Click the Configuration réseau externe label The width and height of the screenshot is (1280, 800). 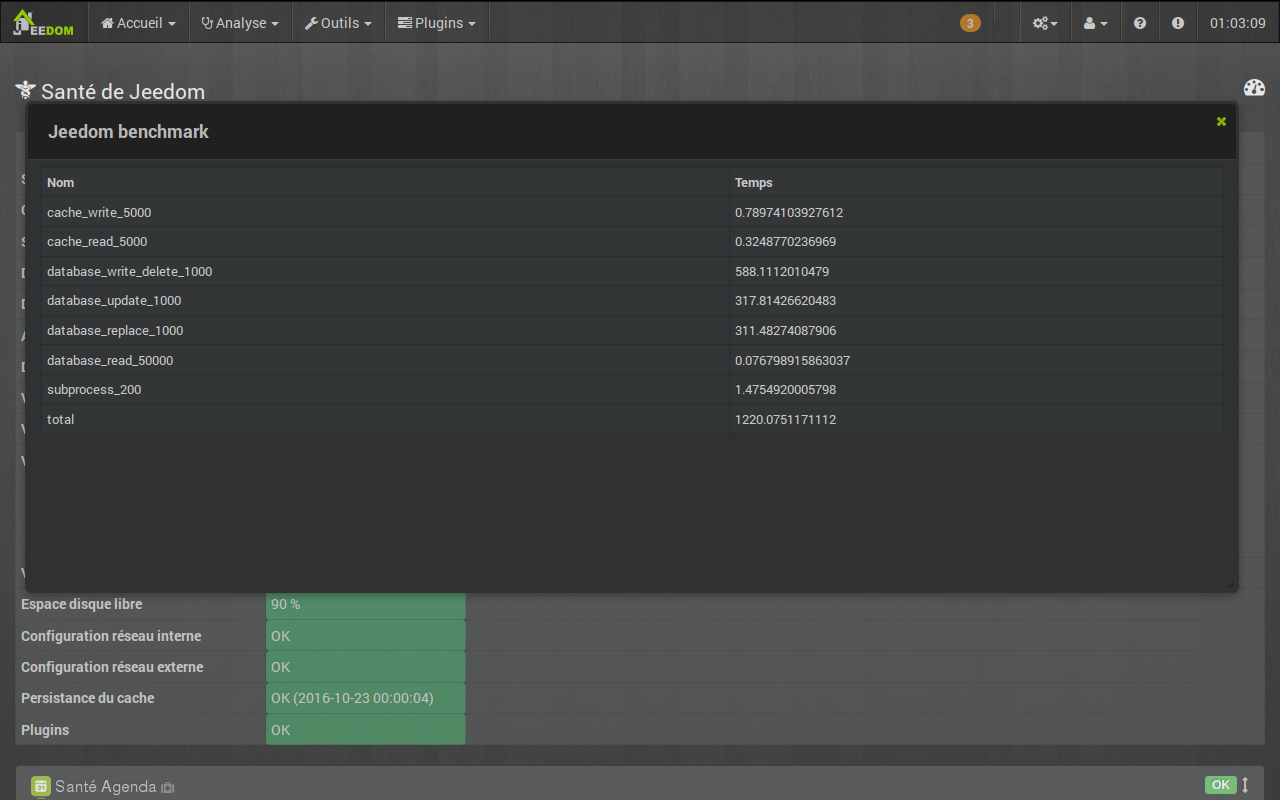tap(112, 667)
